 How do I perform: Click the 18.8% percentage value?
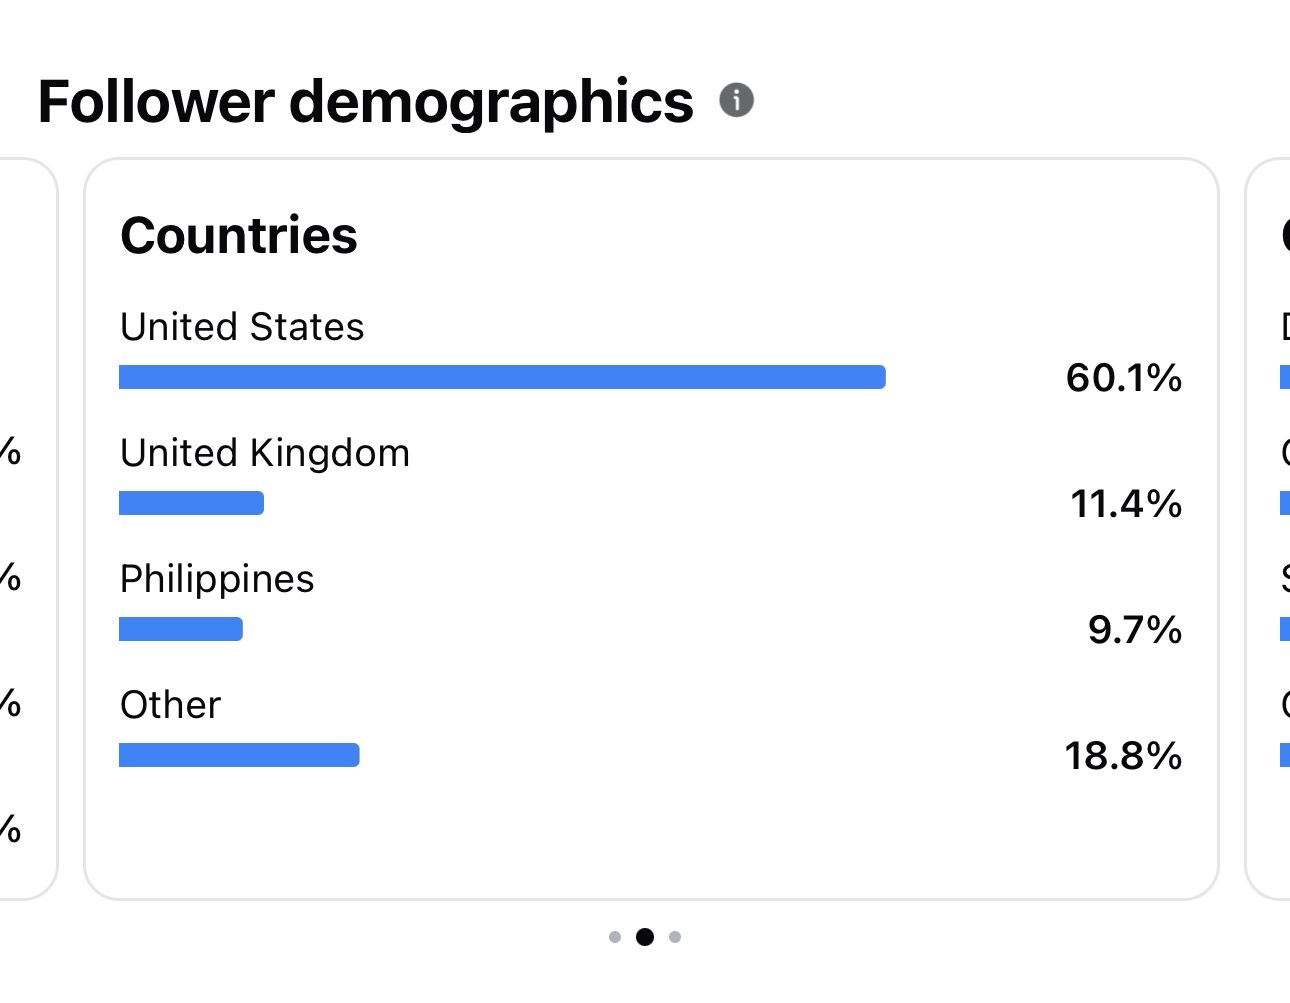(1123, 756)
